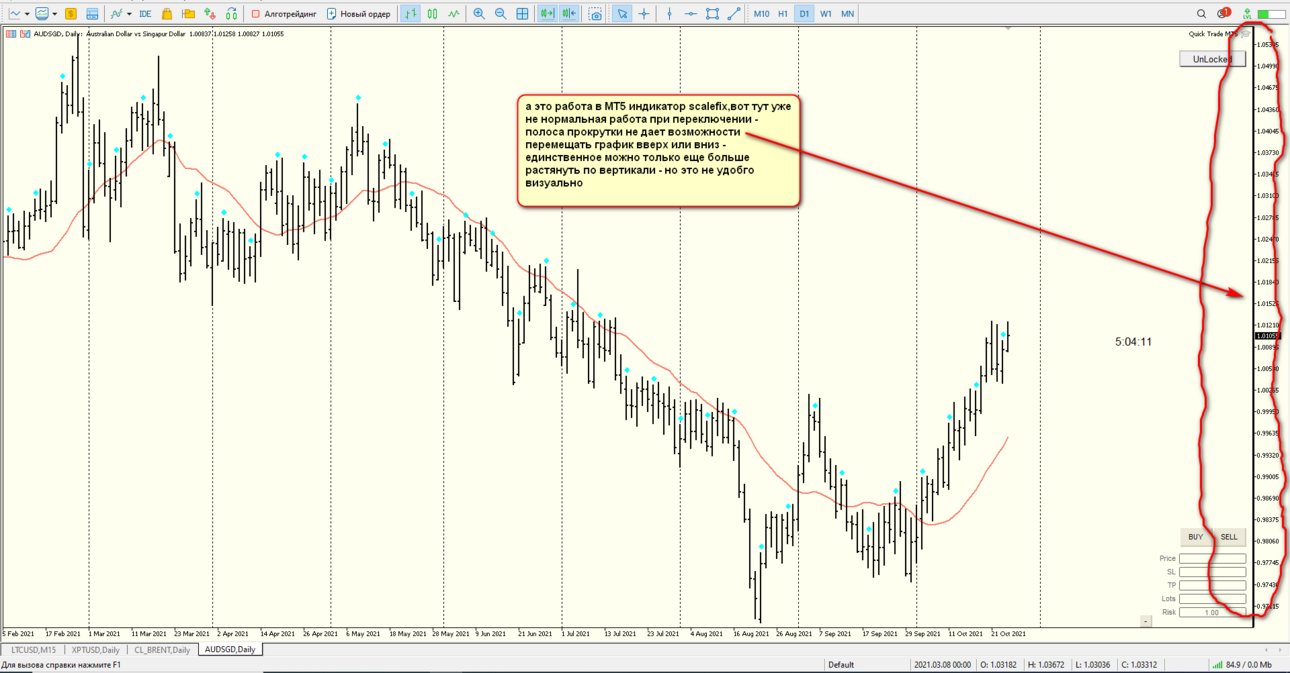This screenshot has height=673, width=1290.
Task: Click the green LVL icon
Action: pos(1247,14)
